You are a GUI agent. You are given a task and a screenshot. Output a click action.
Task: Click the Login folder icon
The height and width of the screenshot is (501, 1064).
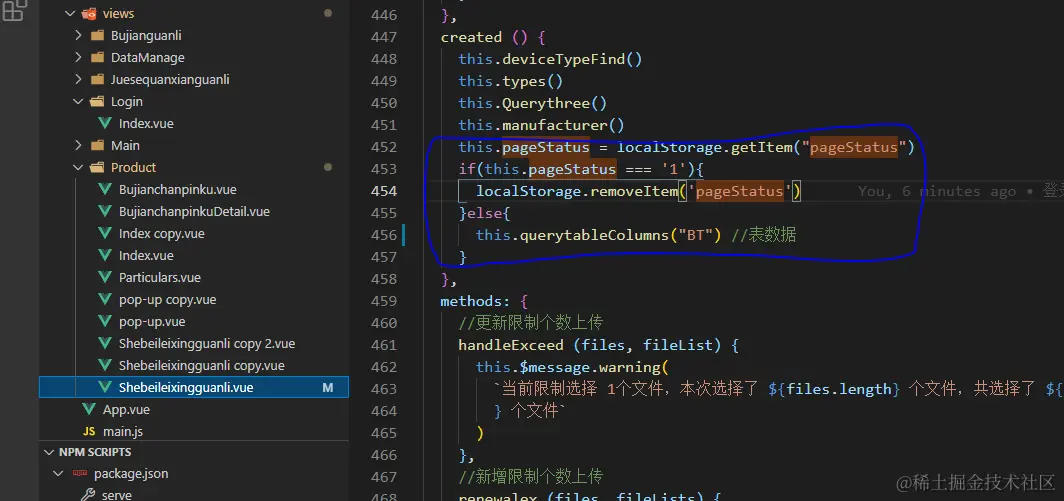point(97,101)
